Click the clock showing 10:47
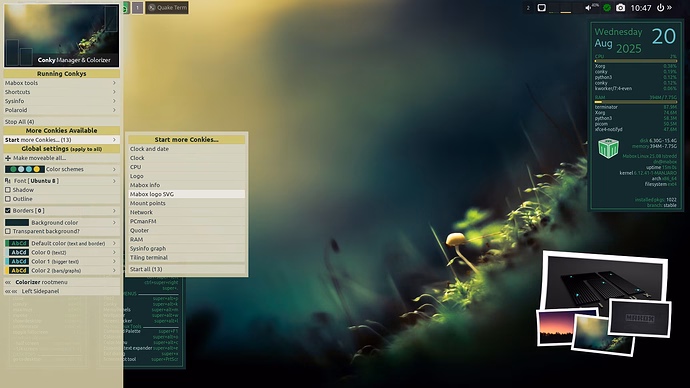Image resolution: width=690 pixels, height=388 pixels. 641,8
